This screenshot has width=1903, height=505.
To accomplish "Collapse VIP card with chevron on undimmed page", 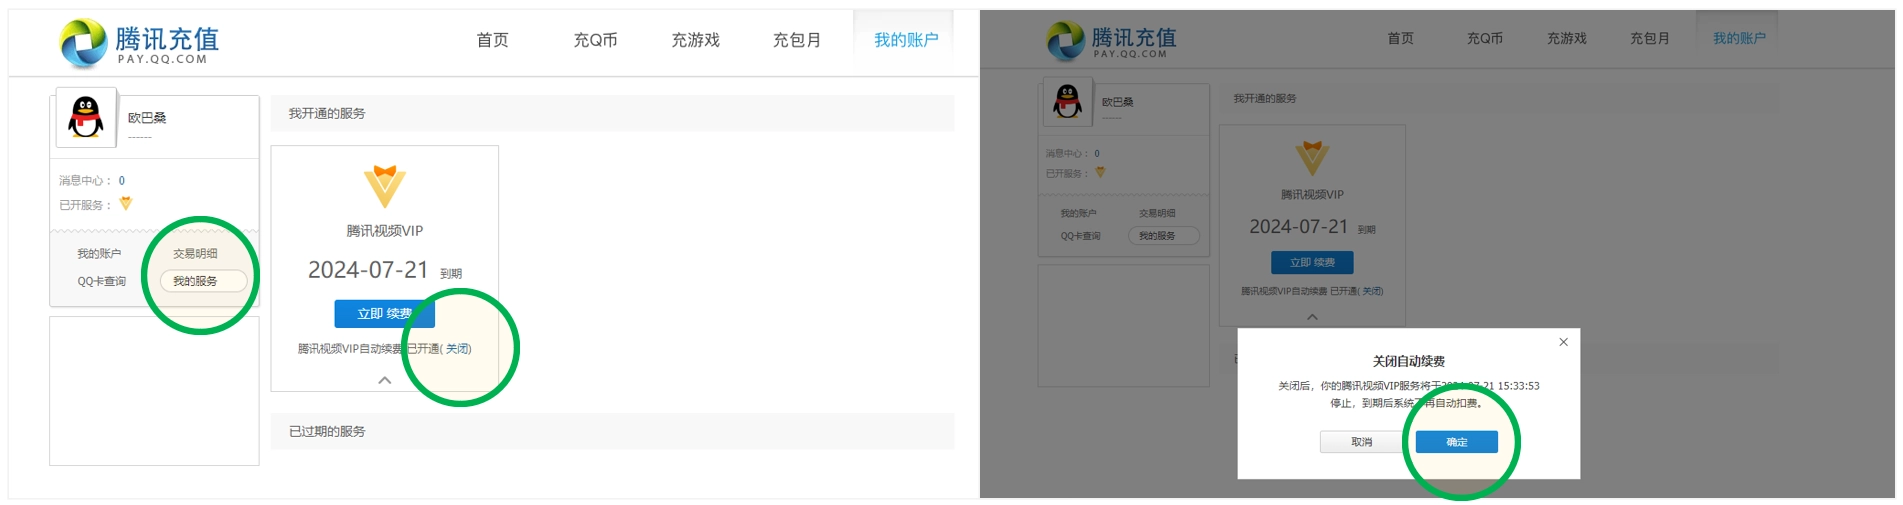I will (384, 380).
